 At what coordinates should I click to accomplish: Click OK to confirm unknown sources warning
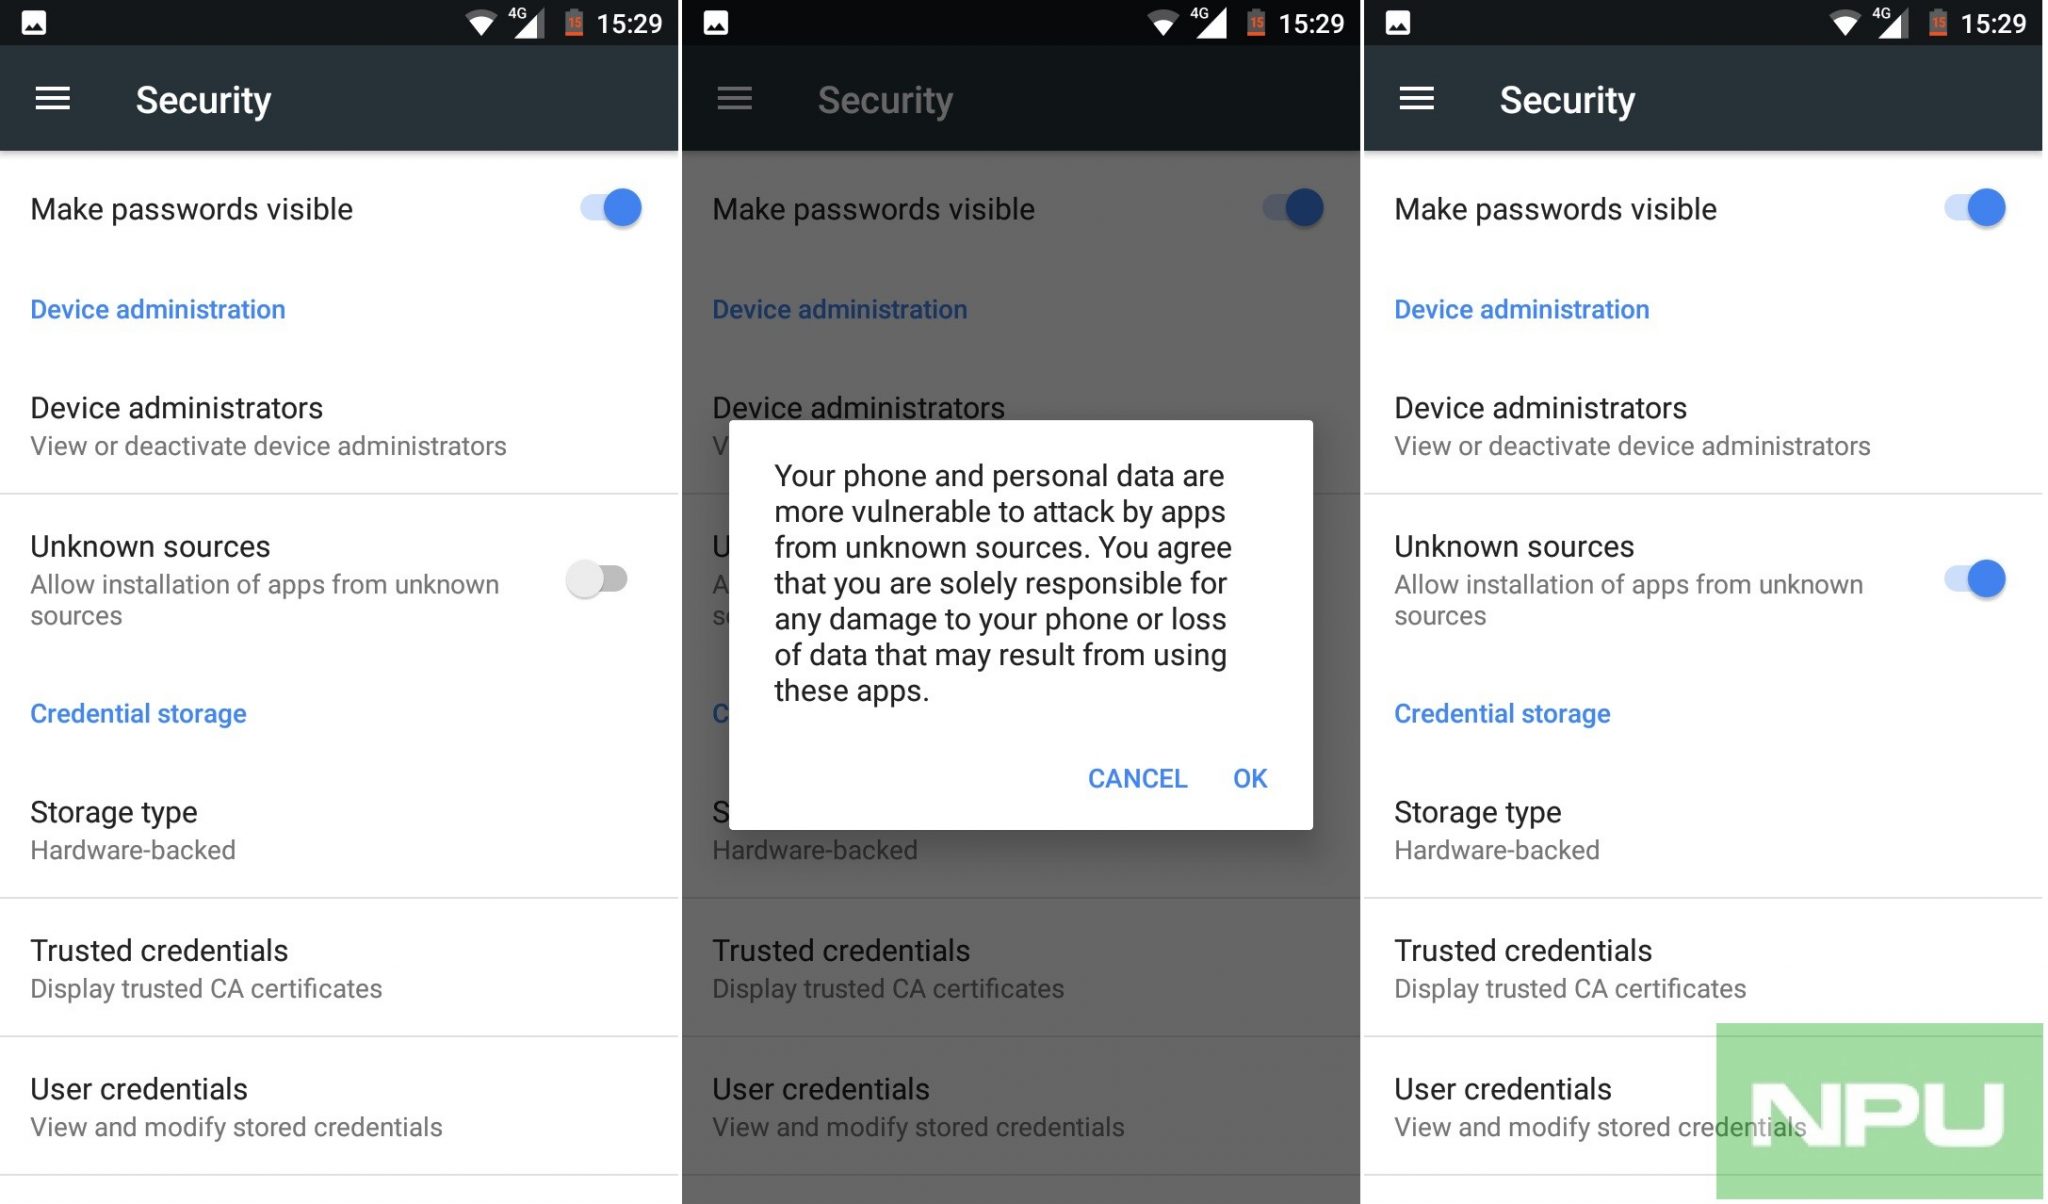coord(1248,777)
